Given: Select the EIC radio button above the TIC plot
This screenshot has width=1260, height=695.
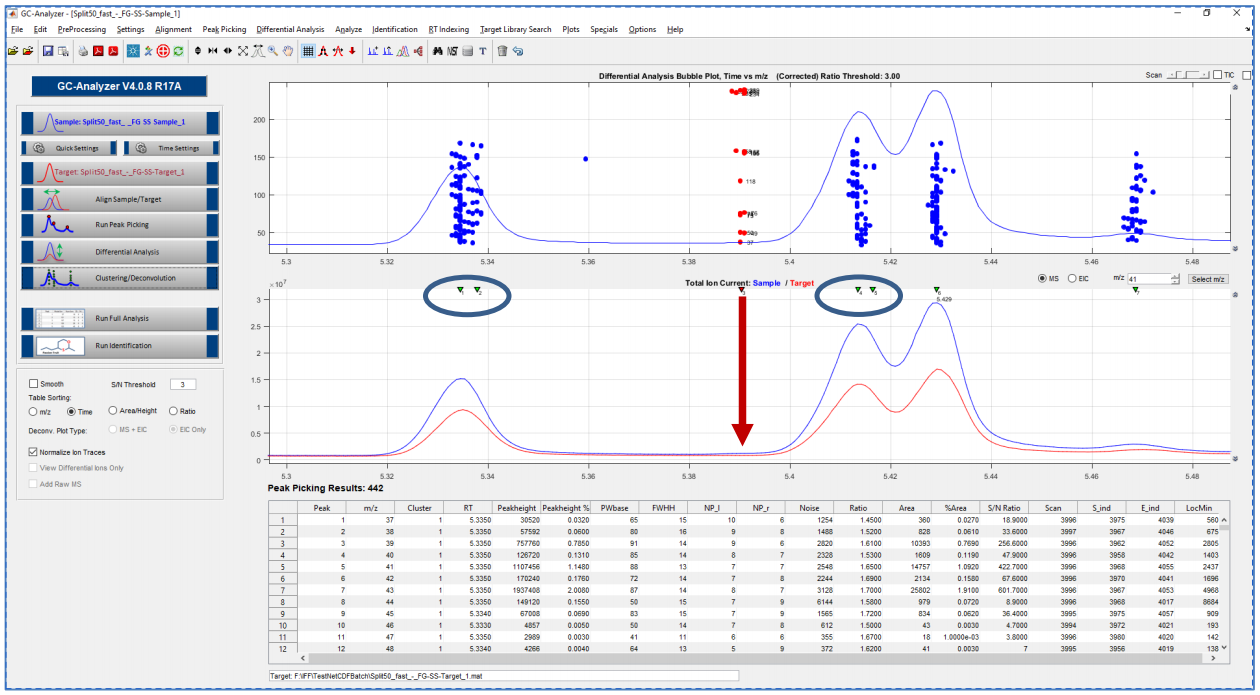Looking at the screenshot, I should [x=1074, y=279].
